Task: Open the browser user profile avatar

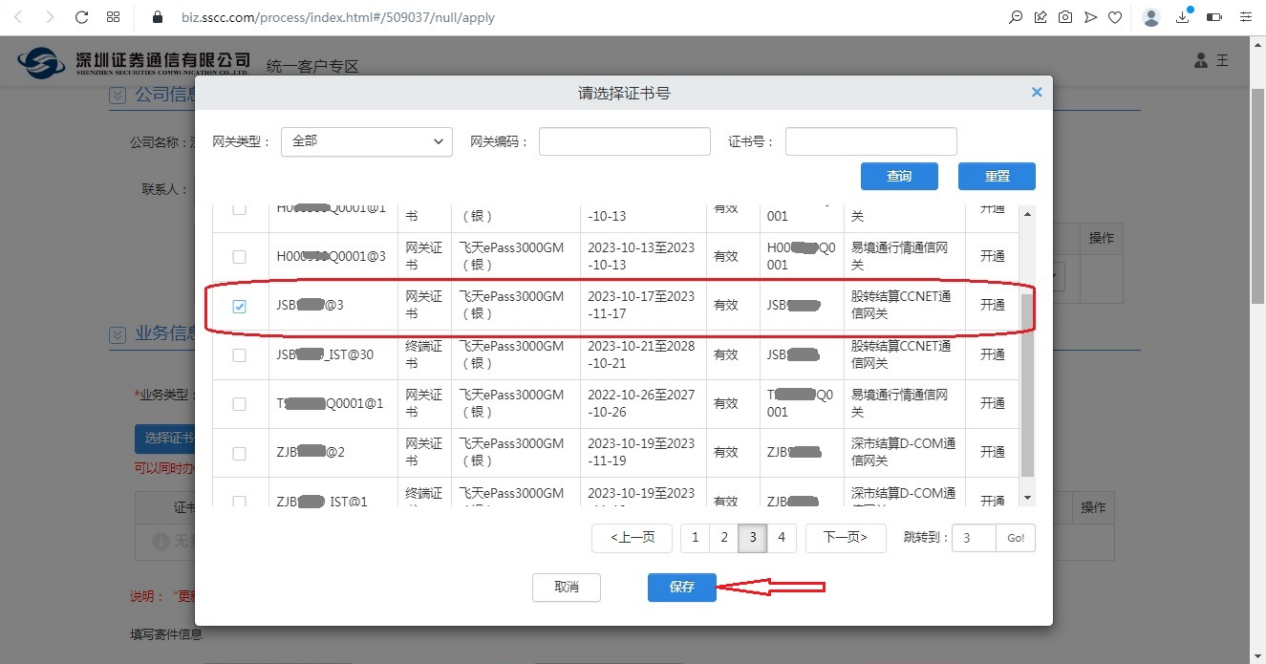Action: 1151,17
